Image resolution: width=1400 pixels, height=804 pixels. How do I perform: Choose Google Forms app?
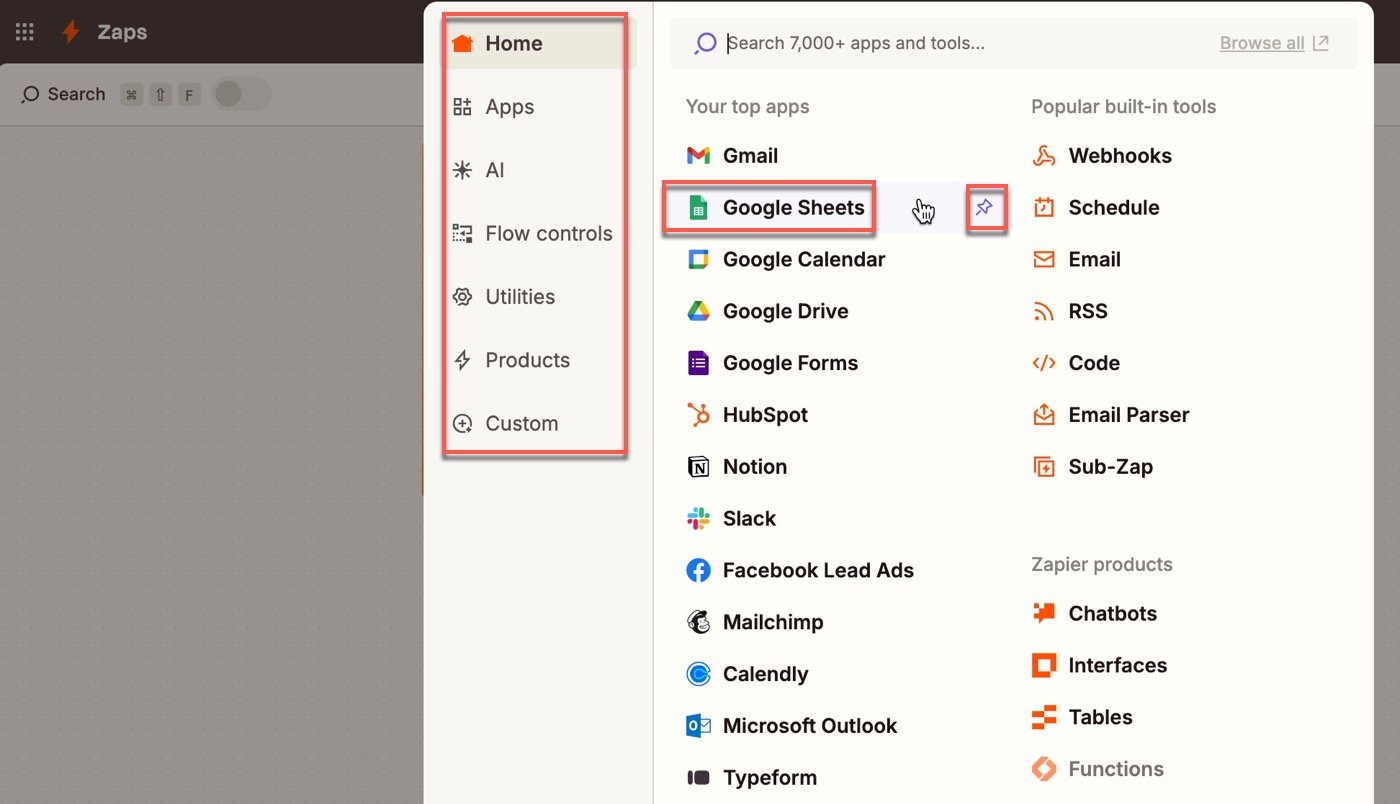[772, 363]
